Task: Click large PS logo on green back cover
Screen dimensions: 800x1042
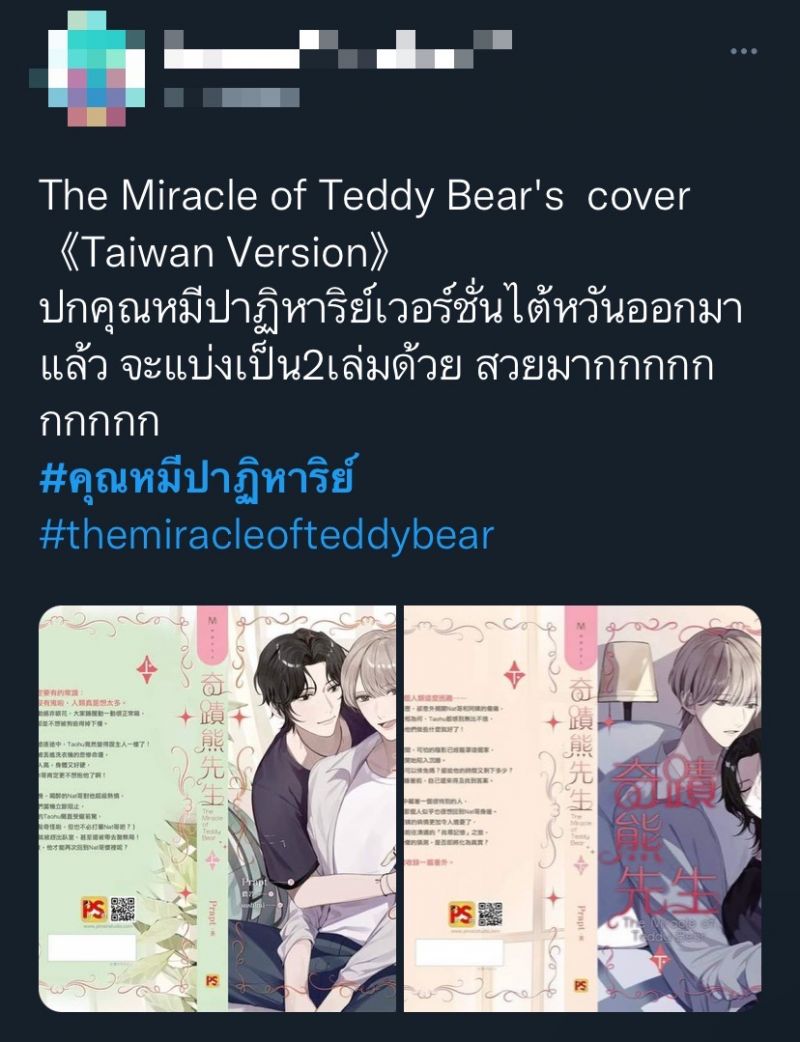Action: (x=94, y=908)
